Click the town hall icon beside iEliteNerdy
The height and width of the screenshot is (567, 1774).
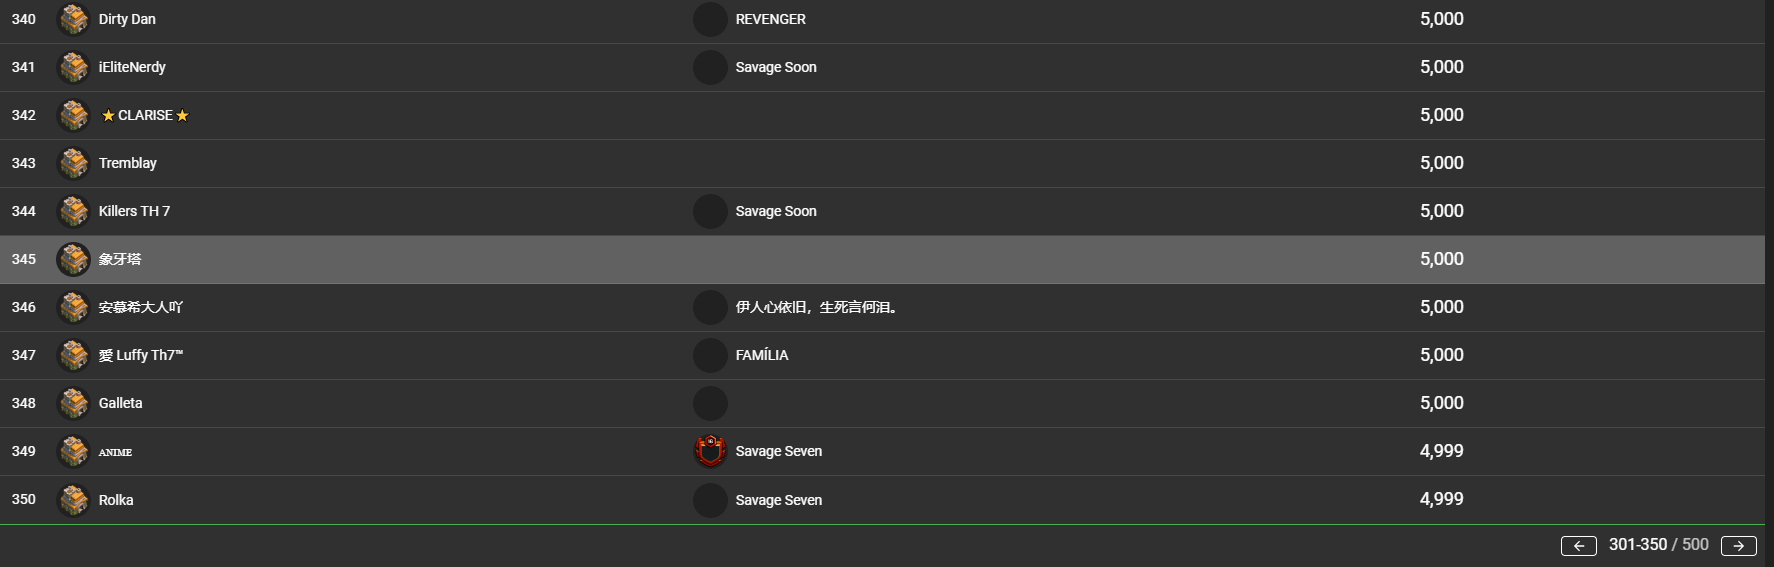pos(73,67)
